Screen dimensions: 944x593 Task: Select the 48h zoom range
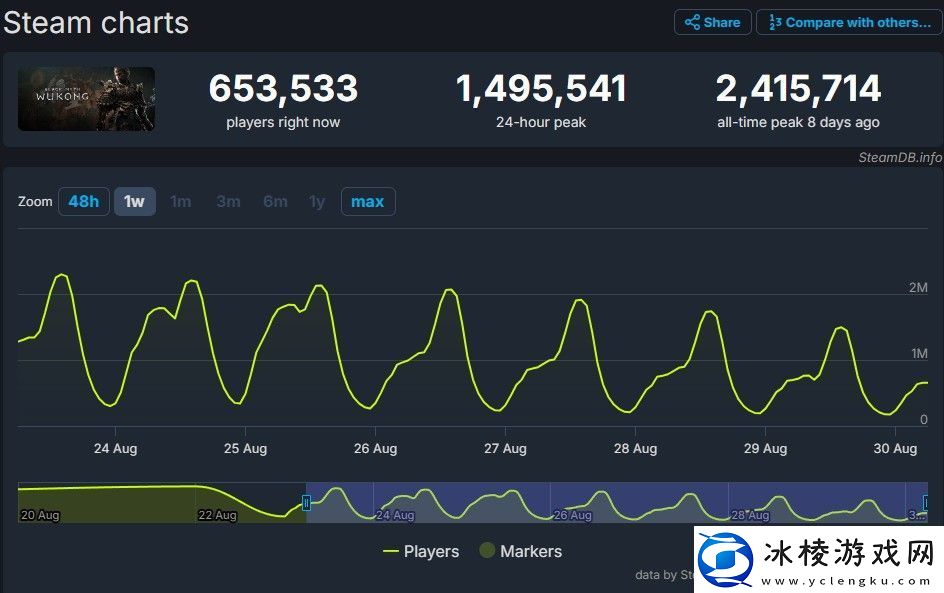pyautogui.click(x=83, y=201)
